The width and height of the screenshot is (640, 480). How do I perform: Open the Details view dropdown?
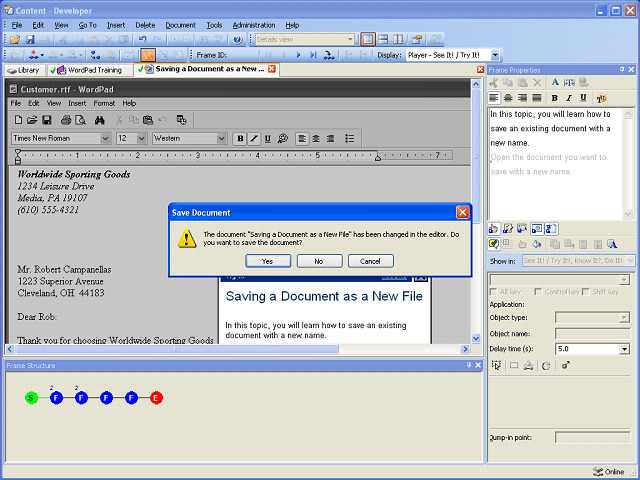tap(350, 40)
